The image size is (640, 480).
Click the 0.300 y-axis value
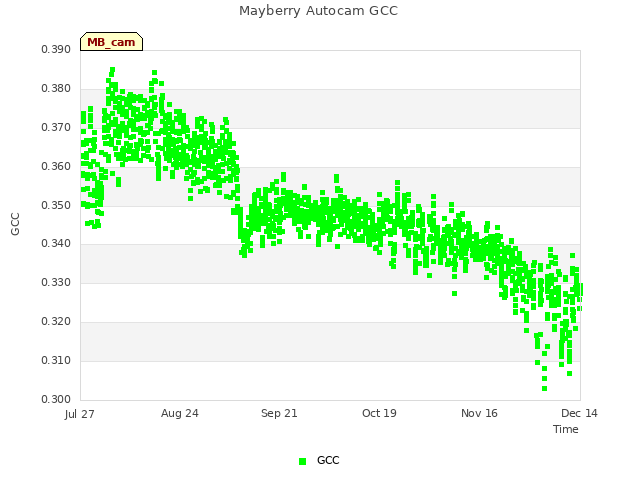tap(56, 399)
